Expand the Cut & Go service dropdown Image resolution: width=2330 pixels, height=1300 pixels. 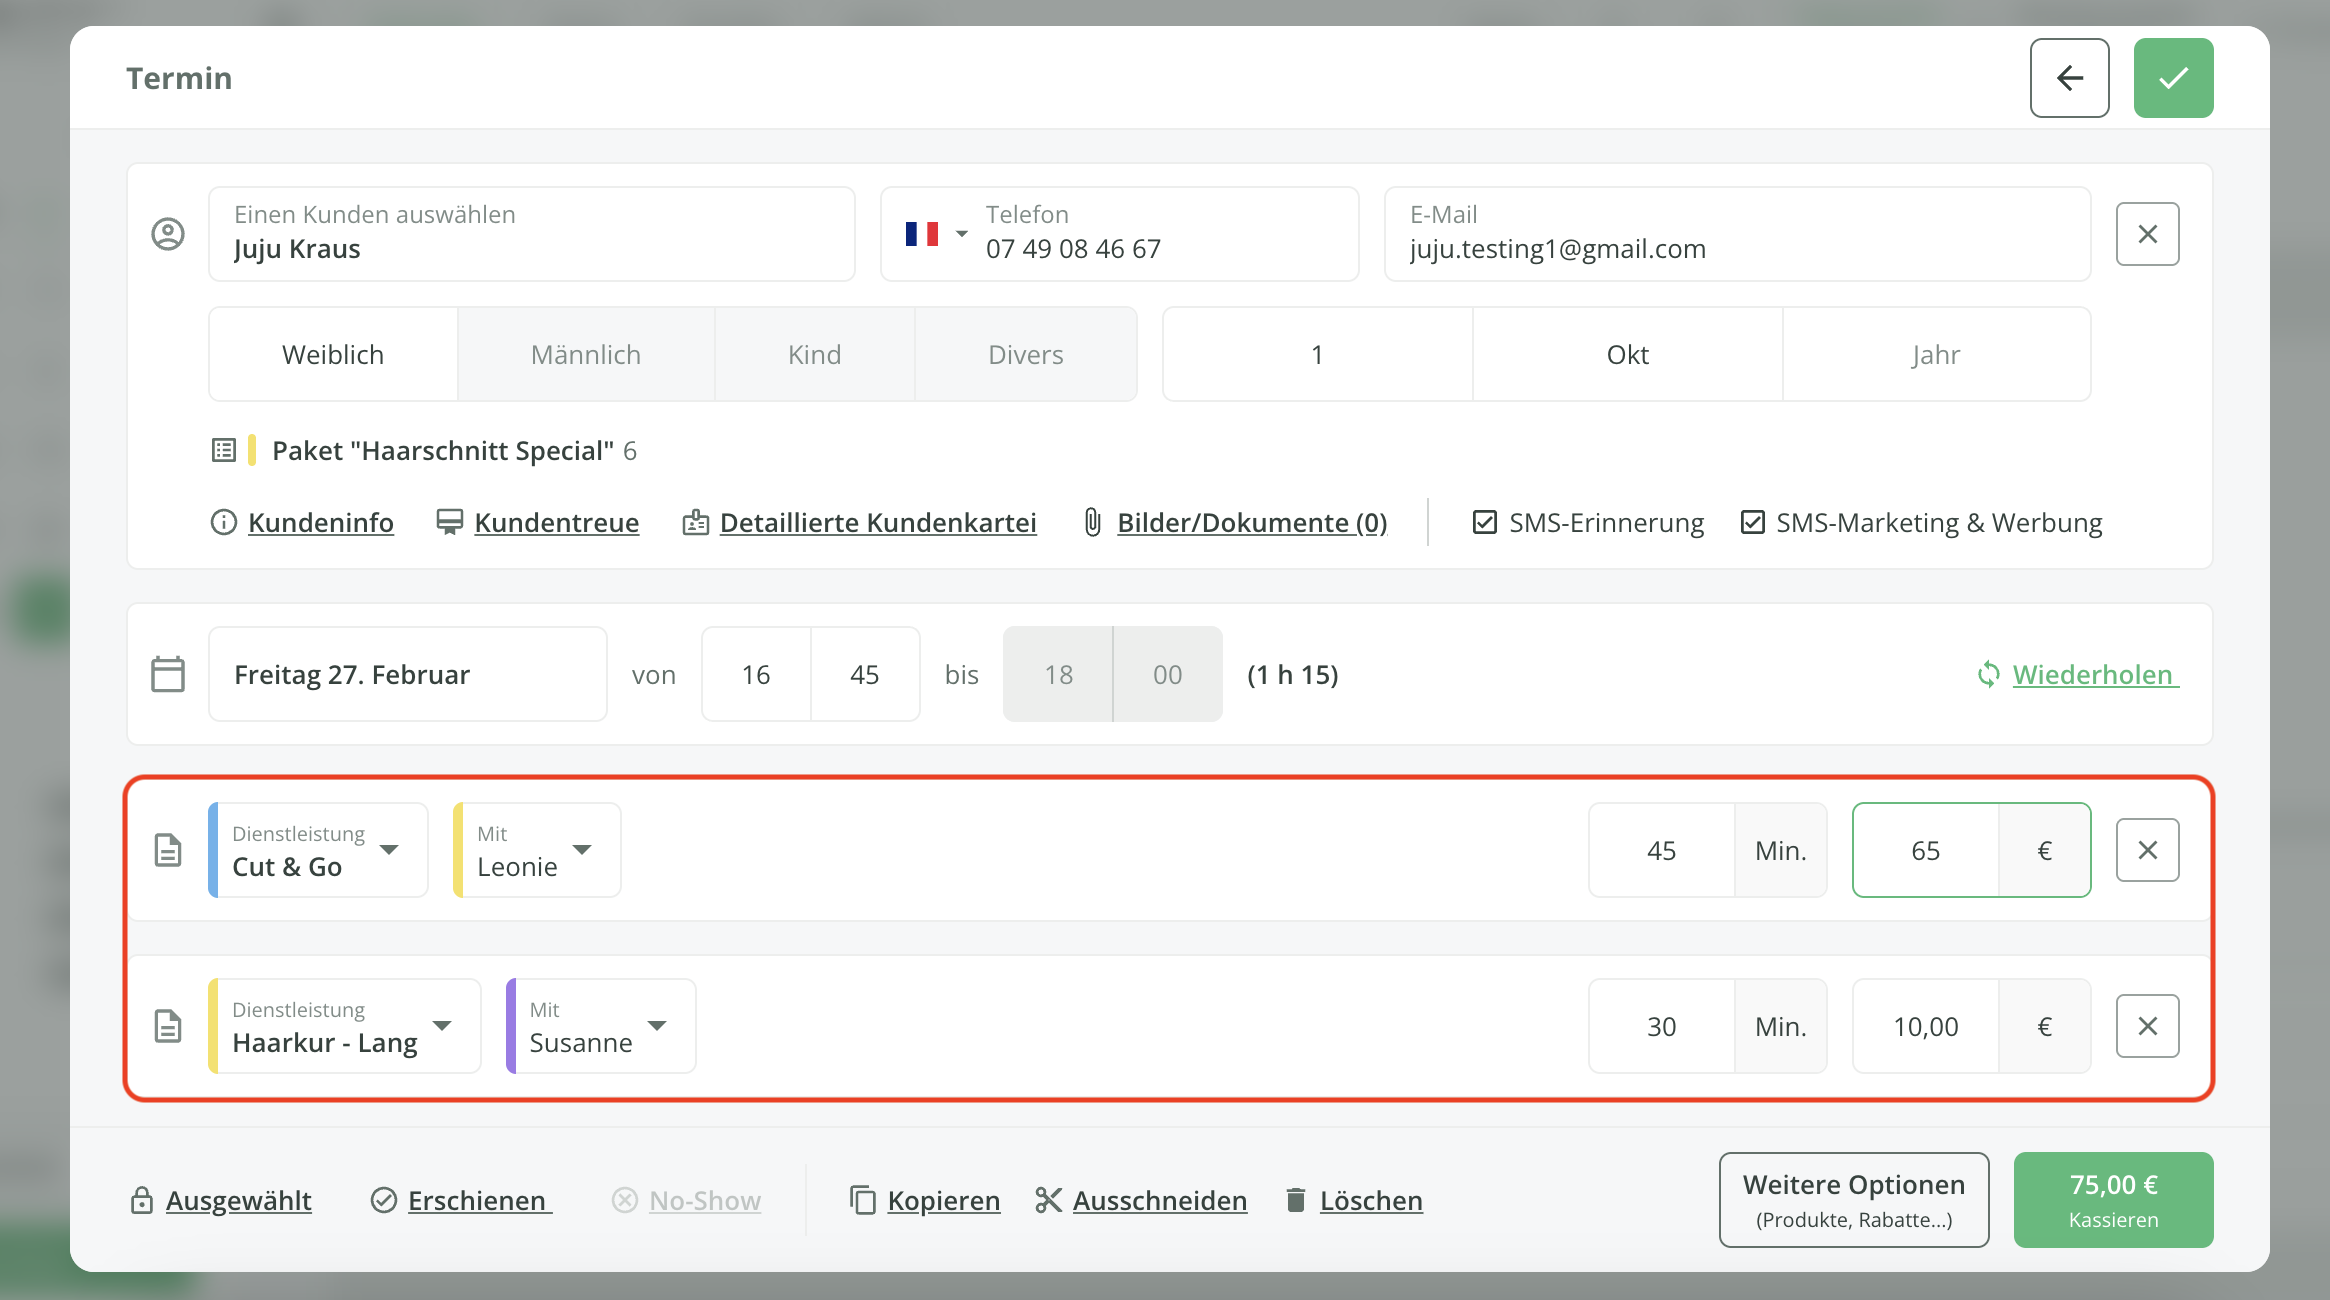tap(390, 850)
